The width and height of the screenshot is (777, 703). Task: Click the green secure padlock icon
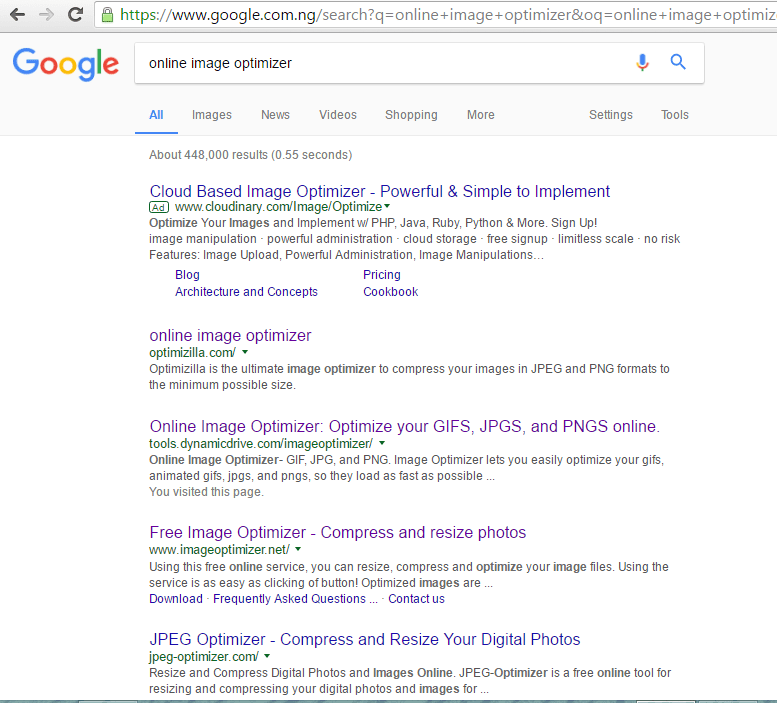[107, 15]
